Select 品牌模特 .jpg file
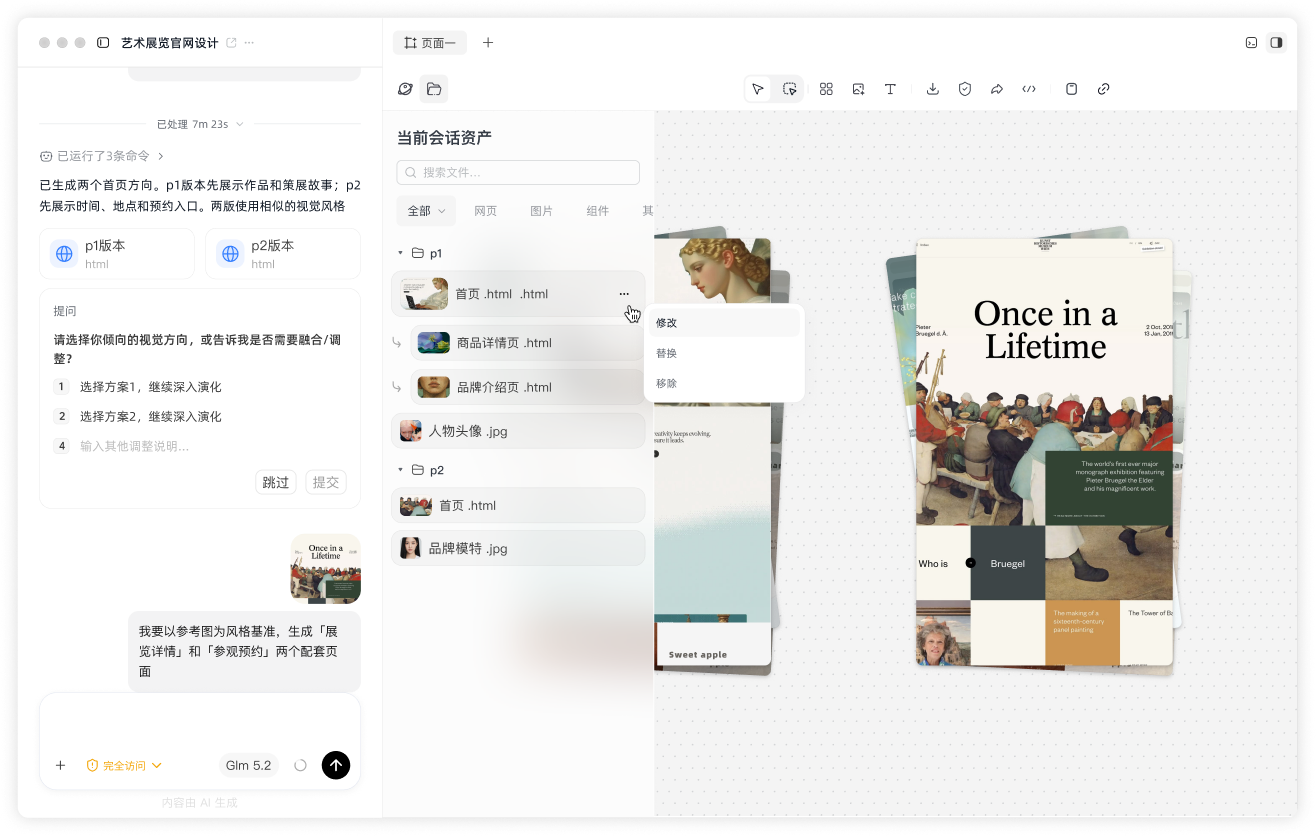 pyautogui.click(x=518, y=548)
